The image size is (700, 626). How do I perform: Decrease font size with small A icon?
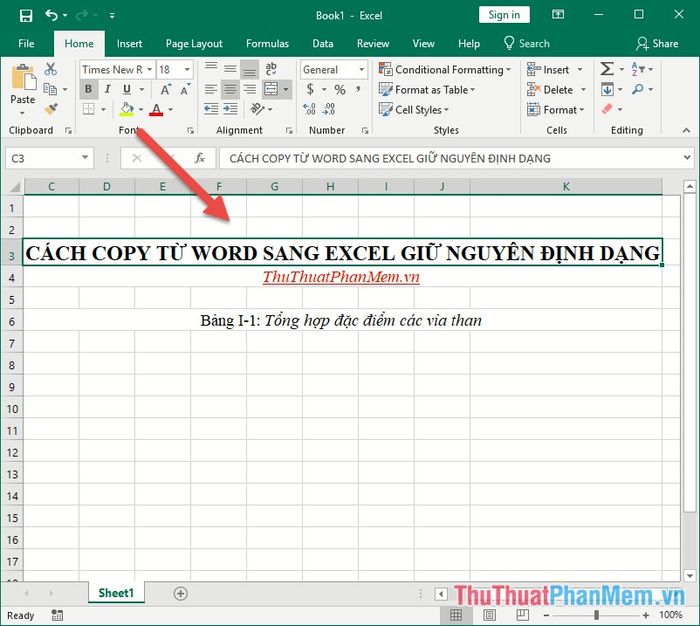tap(185, 90)
